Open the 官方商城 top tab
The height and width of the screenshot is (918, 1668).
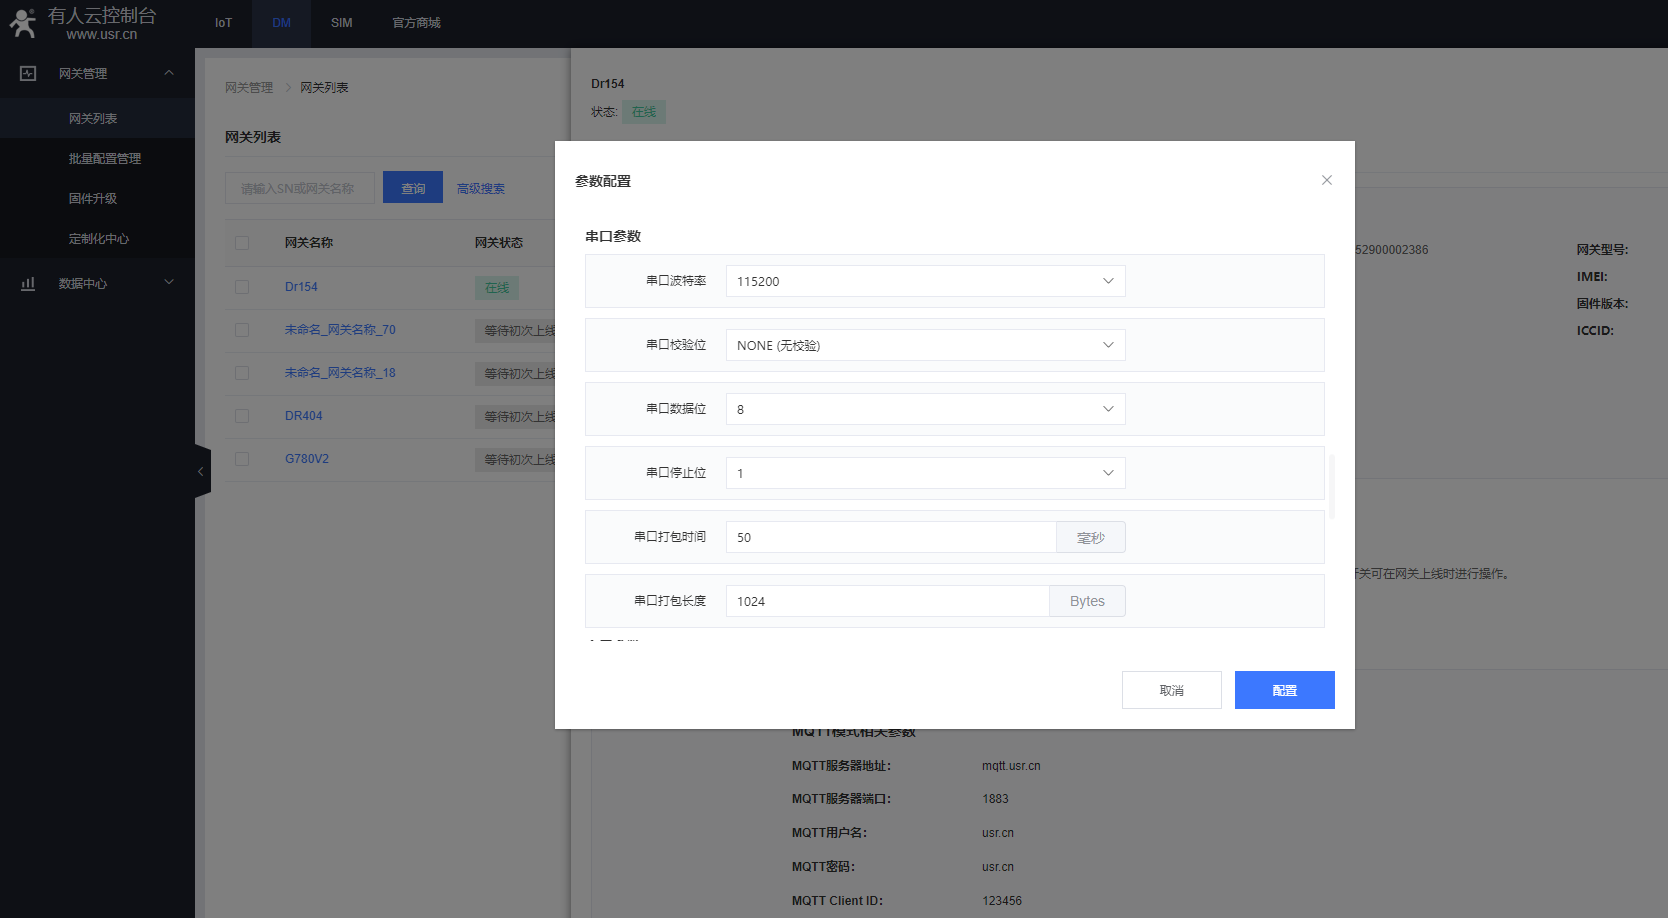pos(416,23)
